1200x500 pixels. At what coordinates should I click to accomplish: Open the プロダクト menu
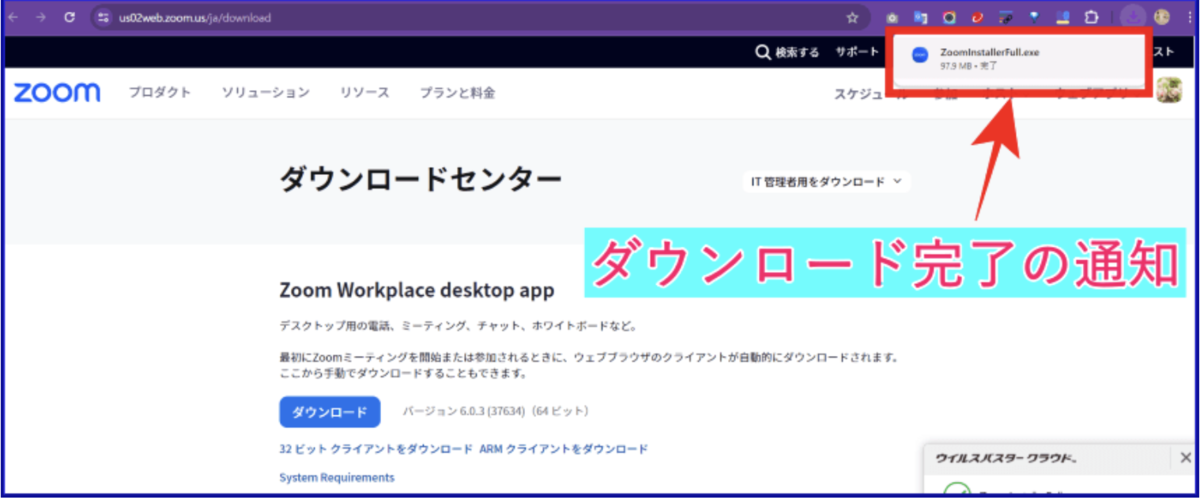tap(159, 93)
